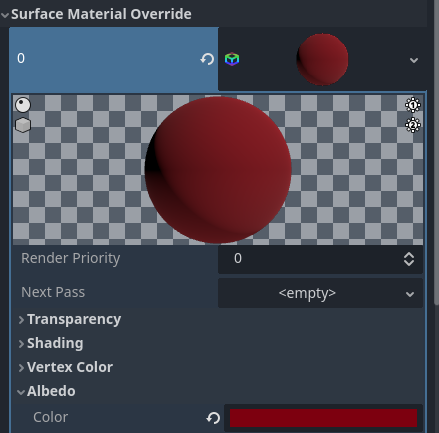Open the dark red Albedo color picker

[x=323, y=418]
